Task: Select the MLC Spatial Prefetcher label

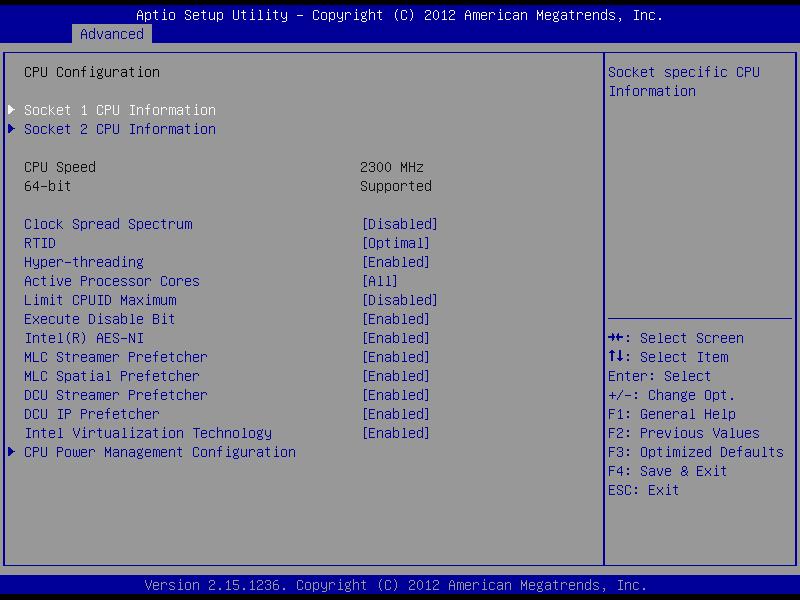Action: (x=112, y=376)
